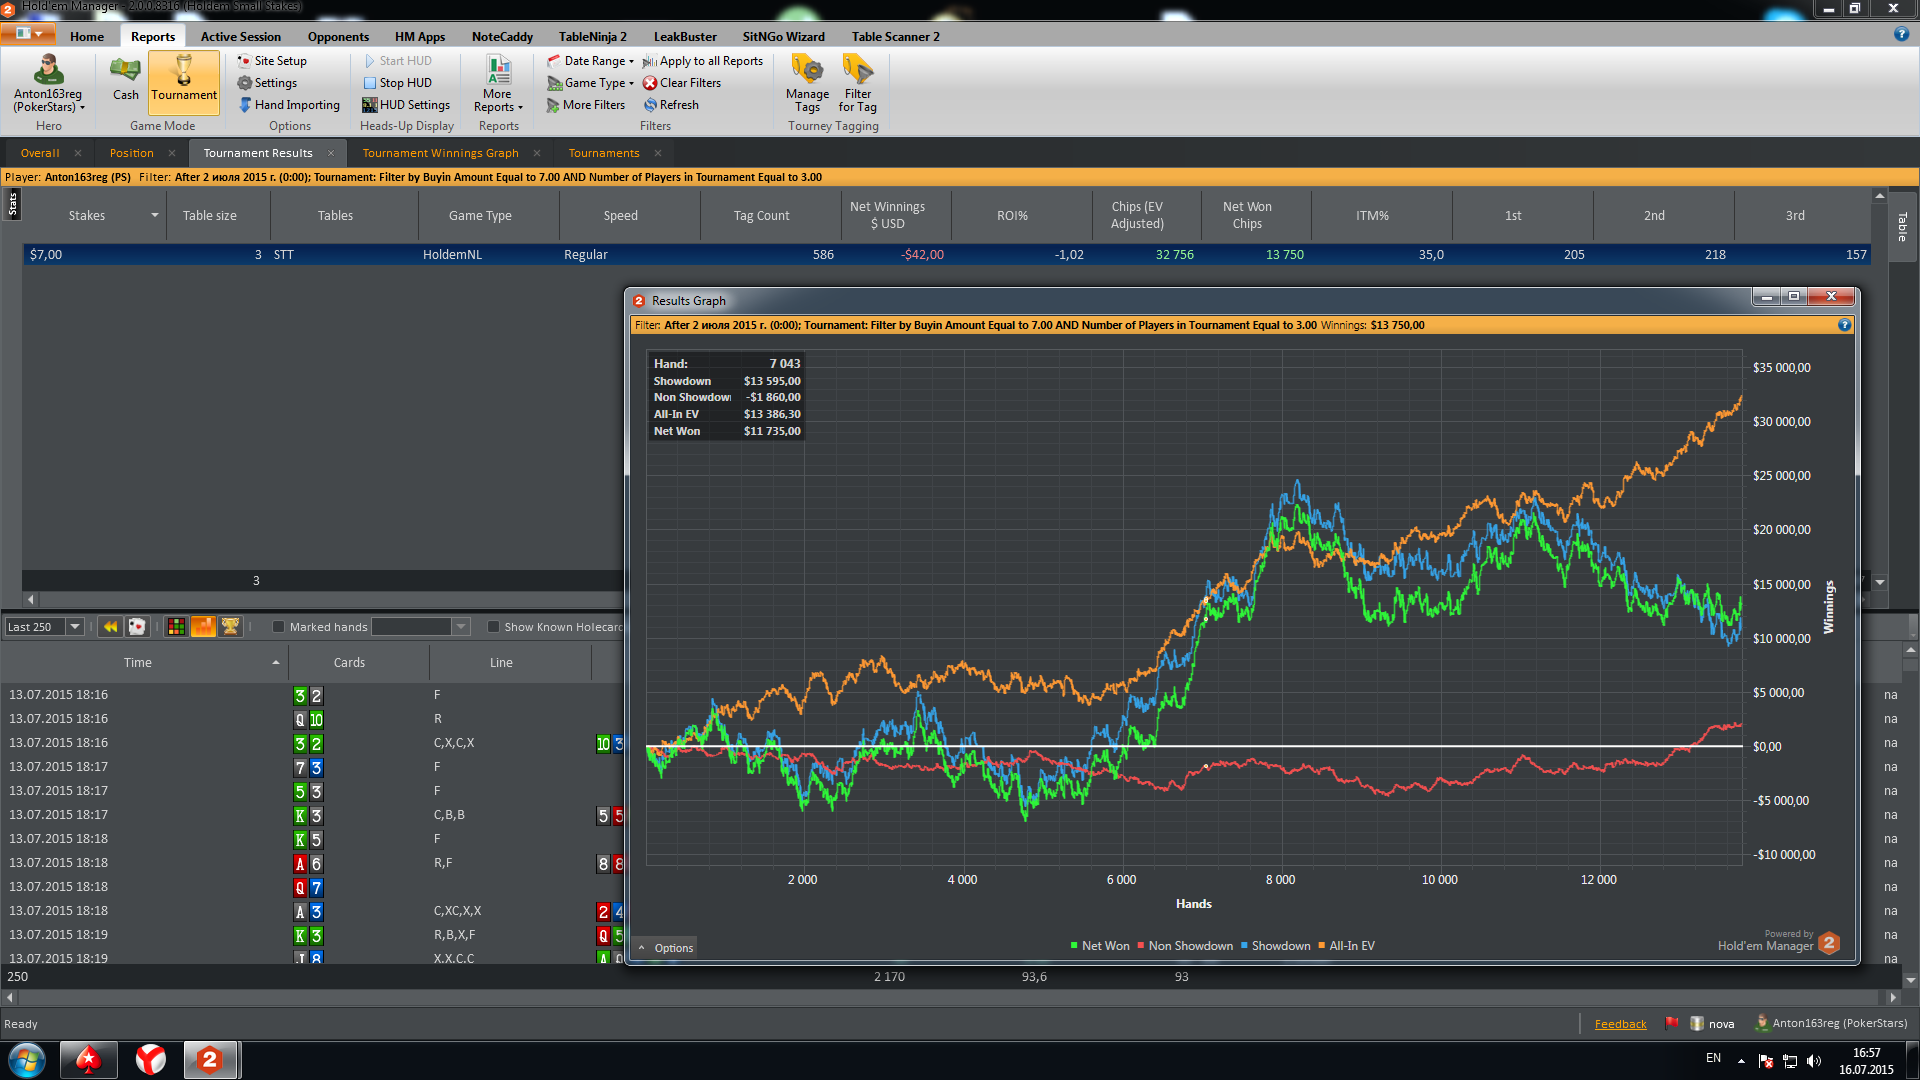The image size is (1920, 1080).
Task: Click the Filter for Tag icon
Action: (857, 84)
